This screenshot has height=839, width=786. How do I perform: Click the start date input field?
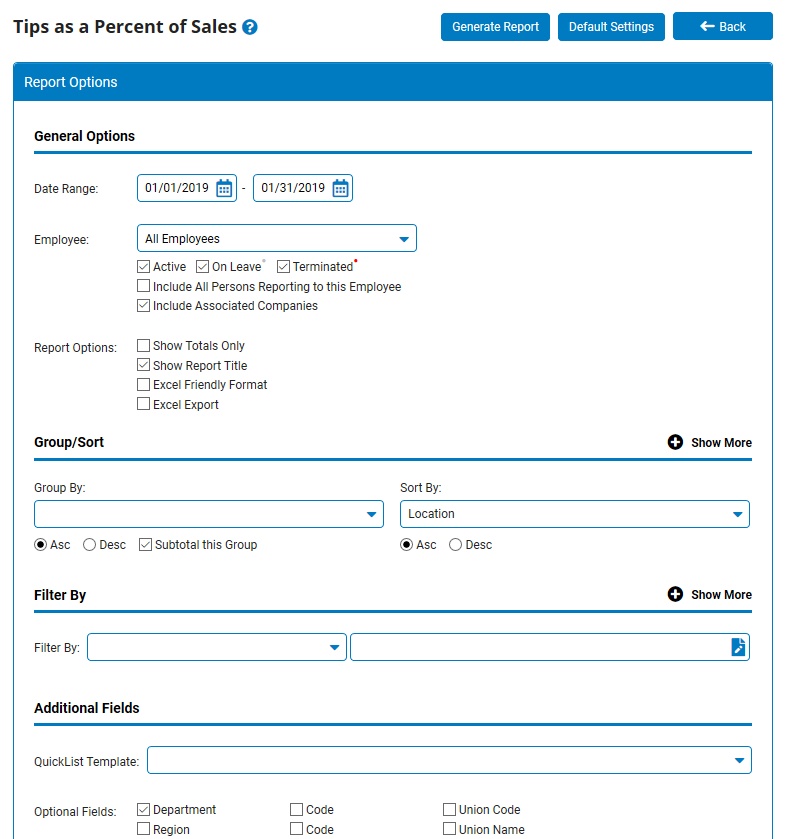coord(176,188)
